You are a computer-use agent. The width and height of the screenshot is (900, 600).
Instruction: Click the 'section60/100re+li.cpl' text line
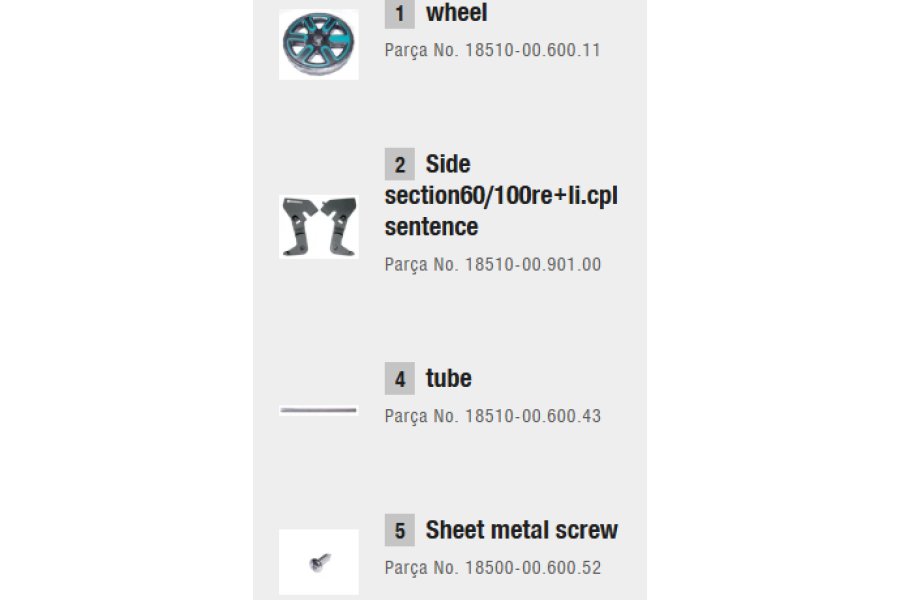point(501,196)
